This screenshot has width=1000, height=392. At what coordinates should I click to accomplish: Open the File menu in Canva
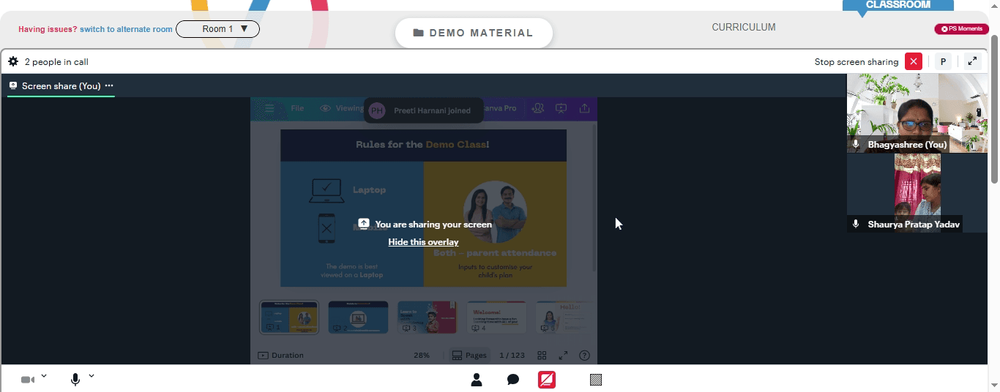tap(297, 108)
